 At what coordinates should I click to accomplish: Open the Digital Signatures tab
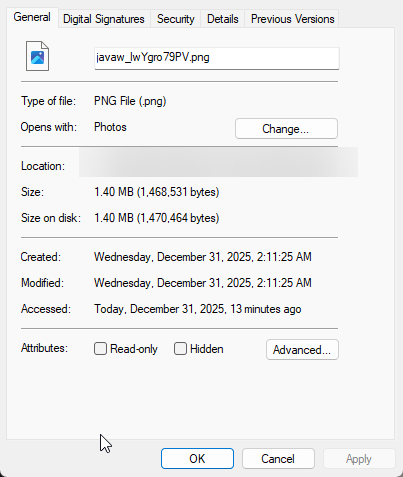click(104, 19)
